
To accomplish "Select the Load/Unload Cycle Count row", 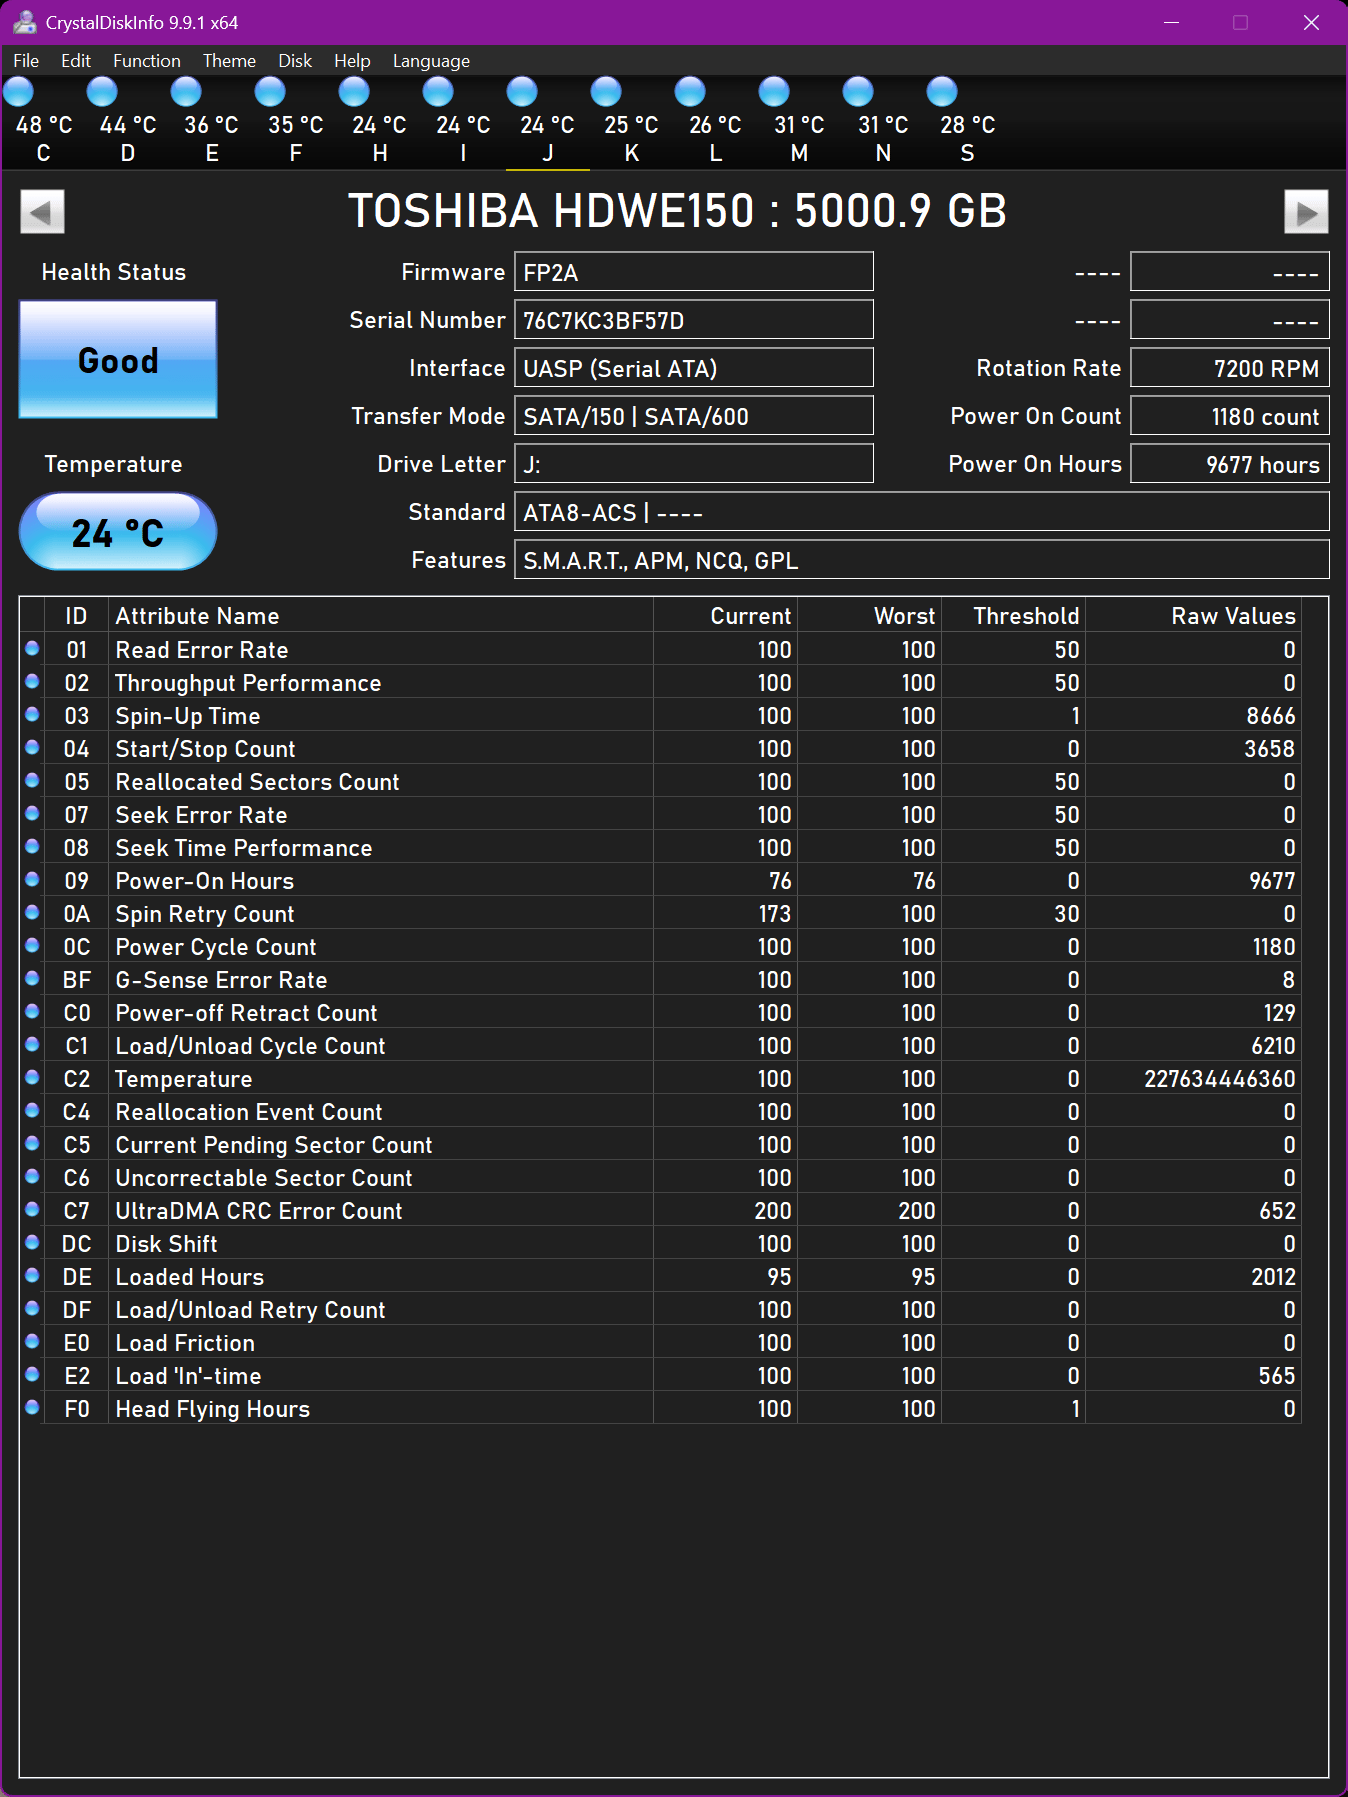I will click(x=661, y=1045).
